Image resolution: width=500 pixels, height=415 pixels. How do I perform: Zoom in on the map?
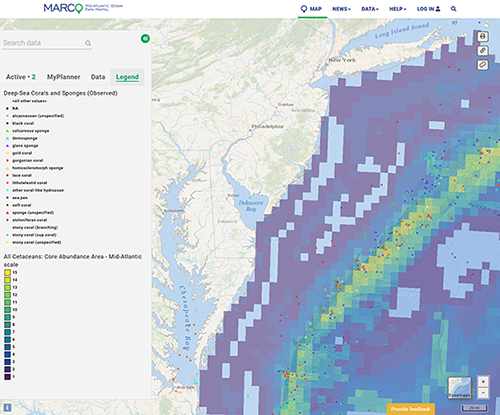(483, 381)
